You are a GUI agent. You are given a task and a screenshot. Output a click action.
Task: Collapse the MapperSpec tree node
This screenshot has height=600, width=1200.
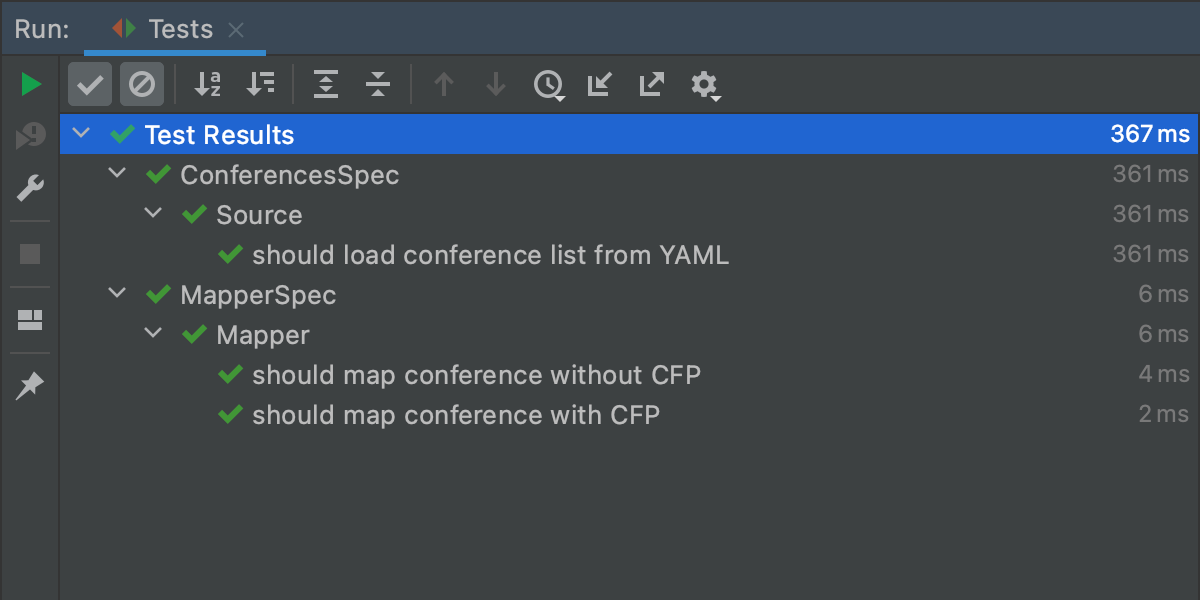[x=118, y=294]
